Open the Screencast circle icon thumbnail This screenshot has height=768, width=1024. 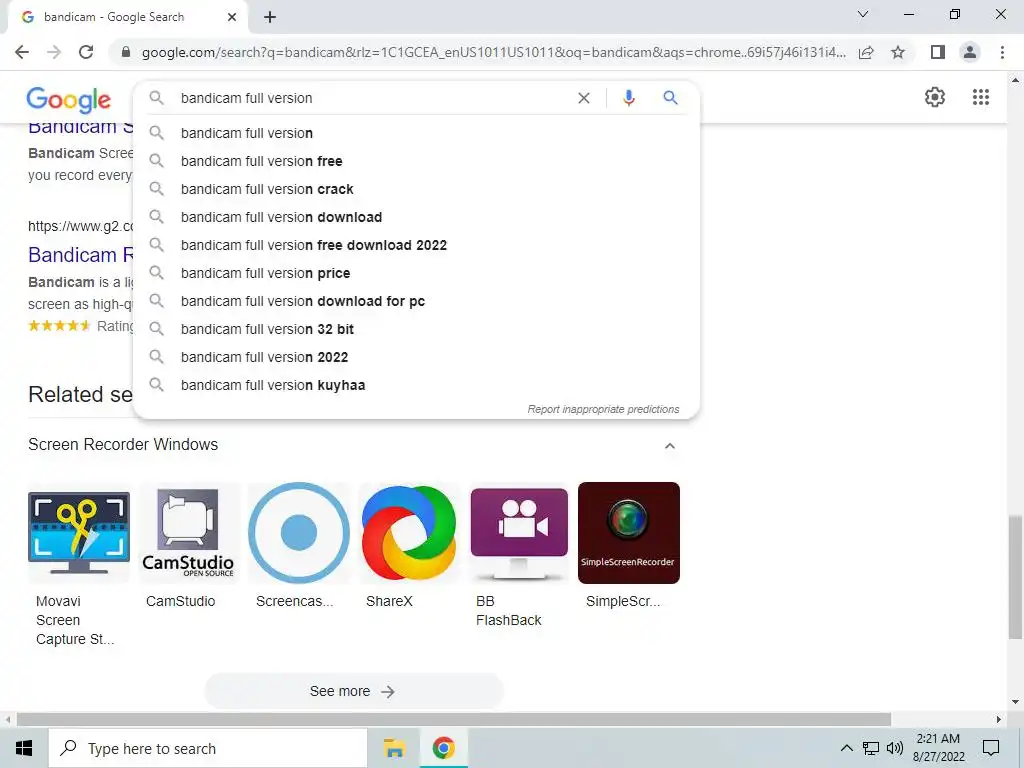pos(299,533)
